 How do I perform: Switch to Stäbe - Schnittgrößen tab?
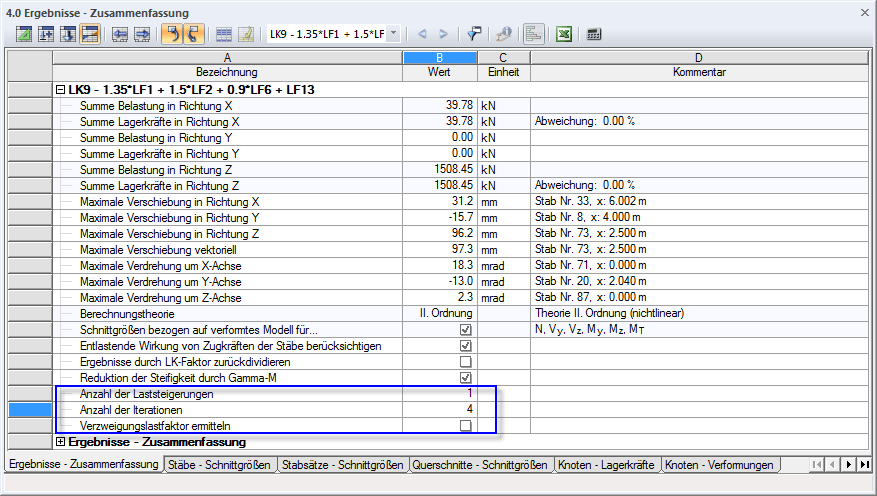click(219, 465)
